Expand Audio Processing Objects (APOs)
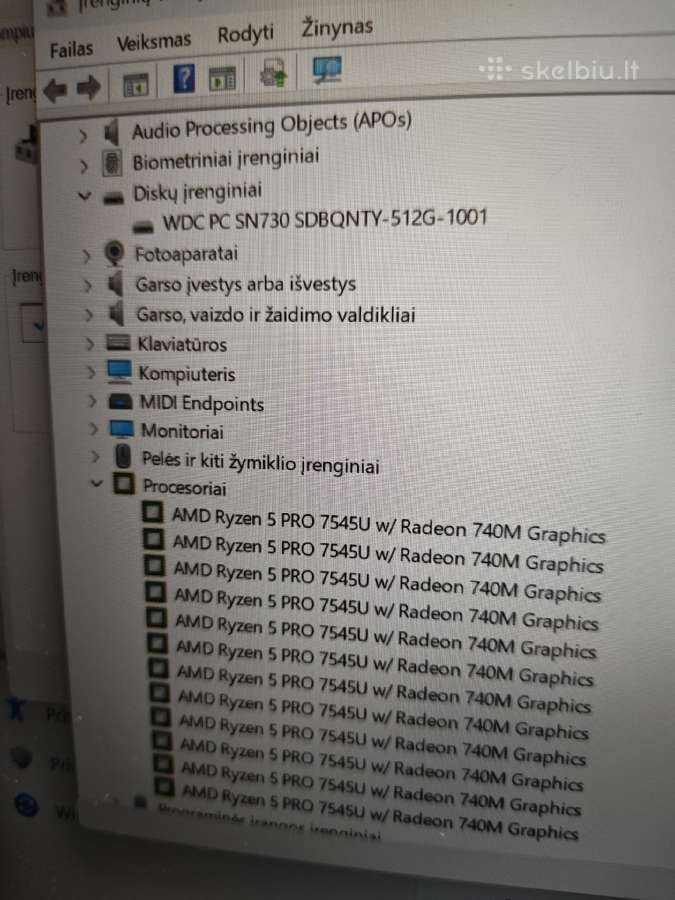675x900 pixels. coord(83,136)
